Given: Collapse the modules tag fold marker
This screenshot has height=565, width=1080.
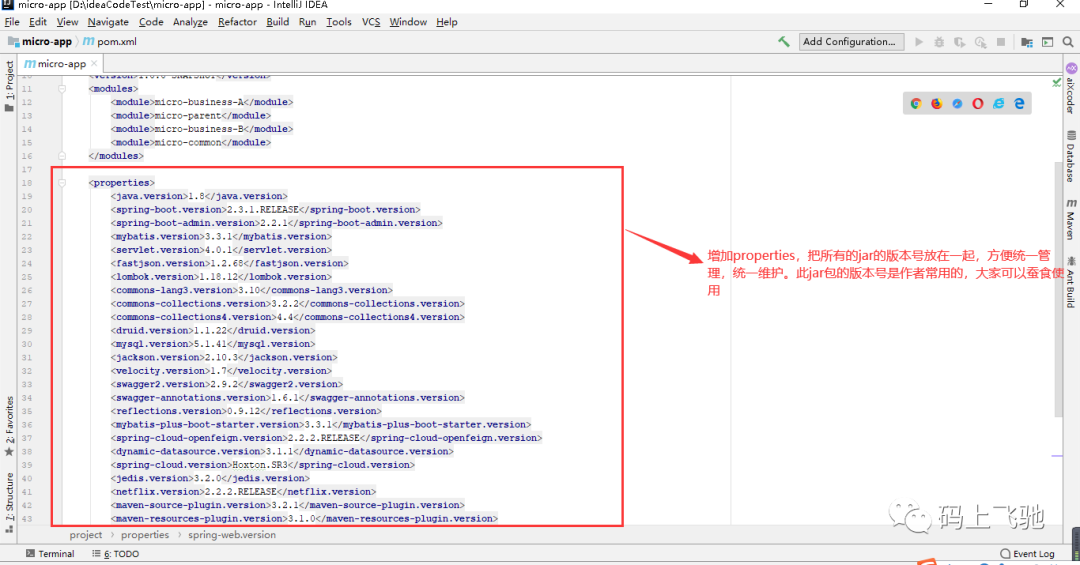Looking at the screenshot, I should point(62,89).
